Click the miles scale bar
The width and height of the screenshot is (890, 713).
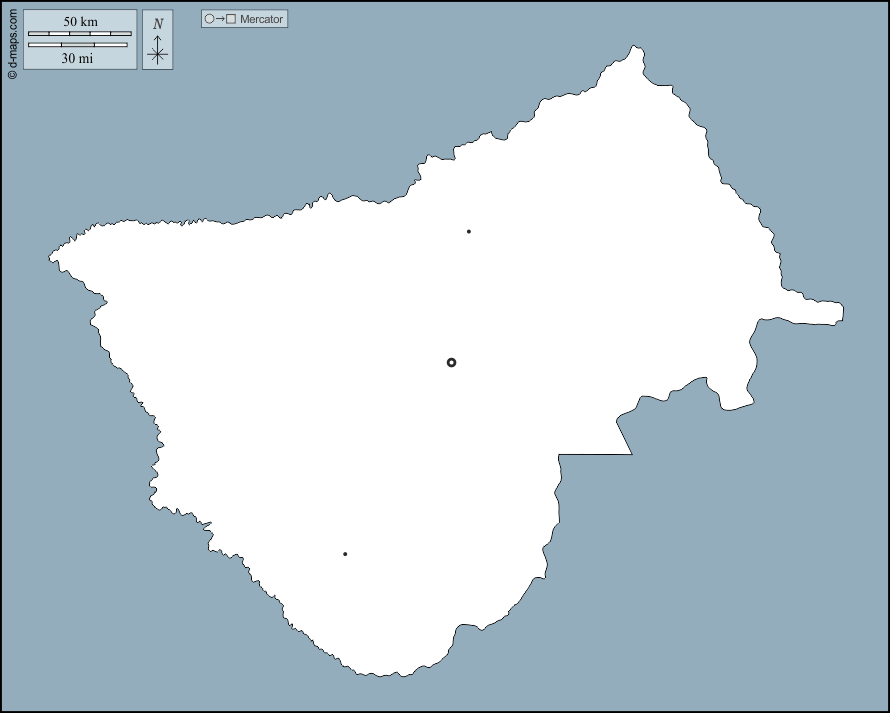pos(77,45)
